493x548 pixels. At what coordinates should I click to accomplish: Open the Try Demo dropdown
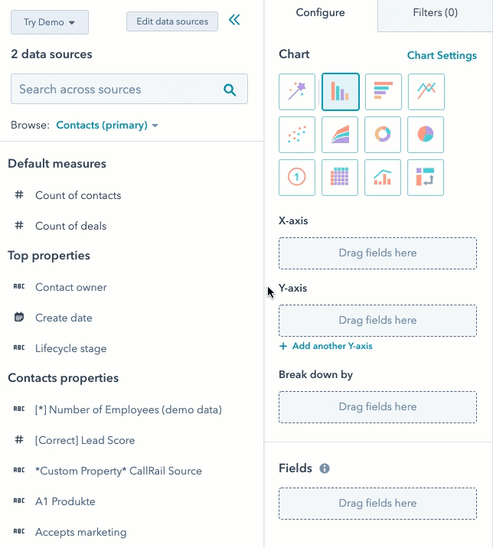point(50,22)
